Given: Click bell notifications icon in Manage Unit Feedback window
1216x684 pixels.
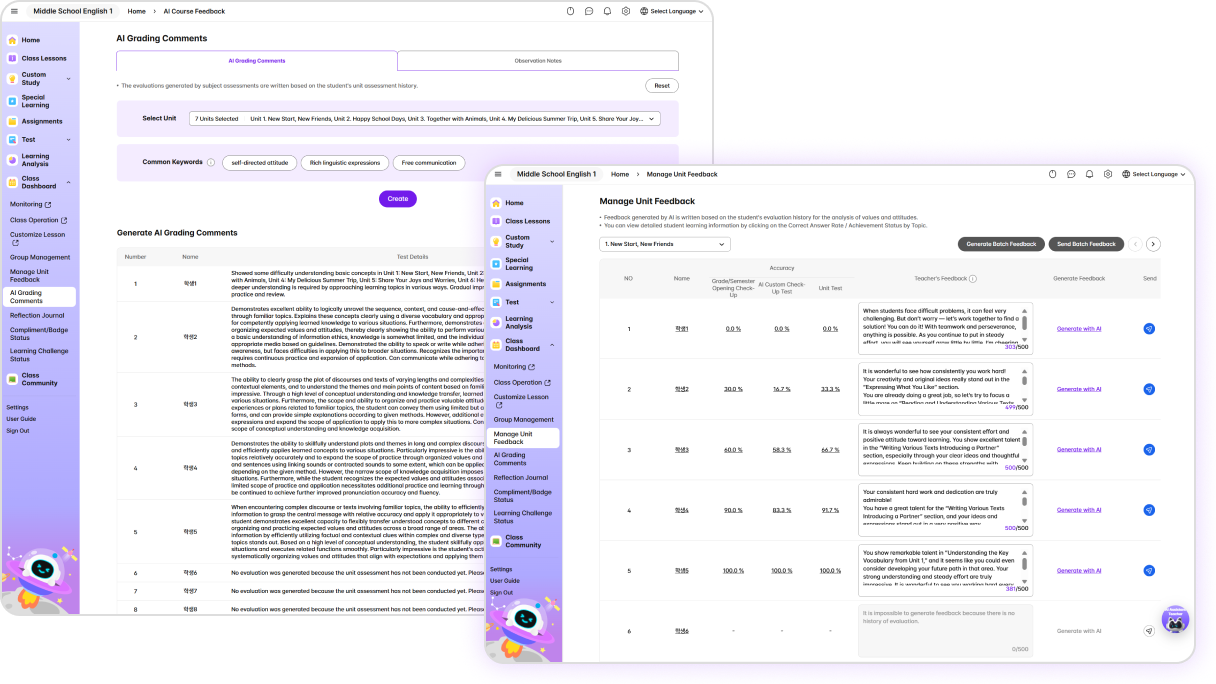Looking at the screenshot, I should click(x=1090, y=174).
